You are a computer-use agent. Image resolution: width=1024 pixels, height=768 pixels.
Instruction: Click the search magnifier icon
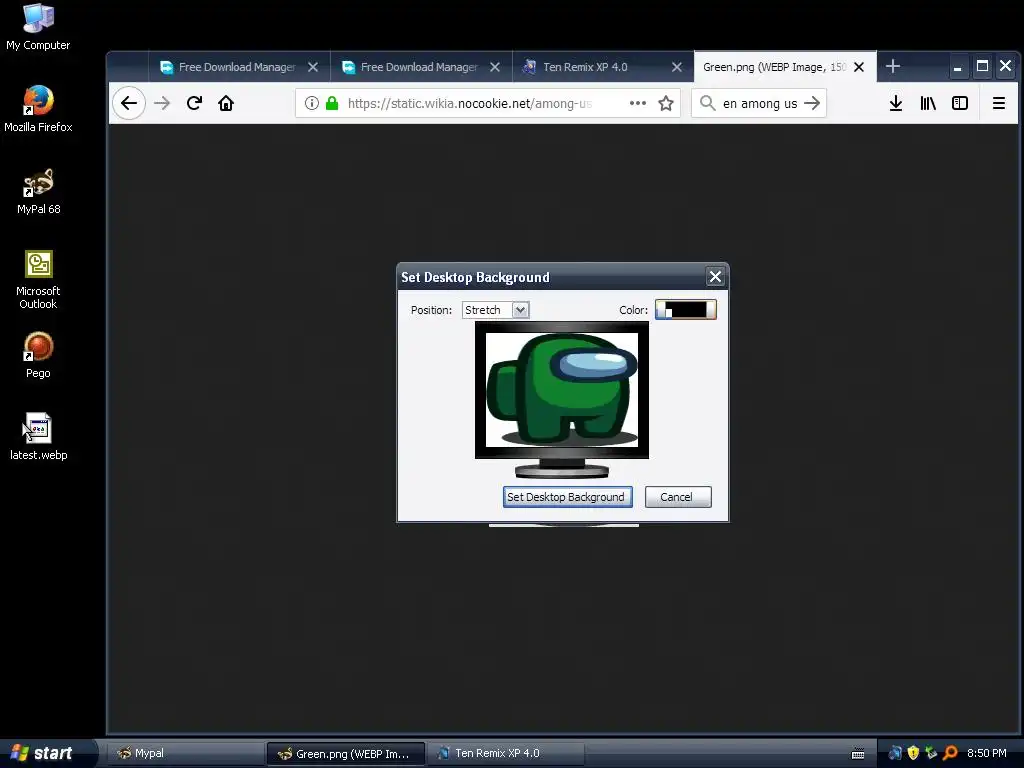tap(707, 103)
